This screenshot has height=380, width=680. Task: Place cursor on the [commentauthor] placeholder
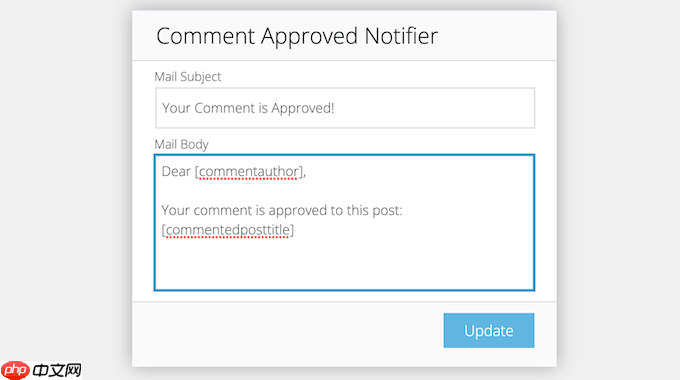pos(248,172)
